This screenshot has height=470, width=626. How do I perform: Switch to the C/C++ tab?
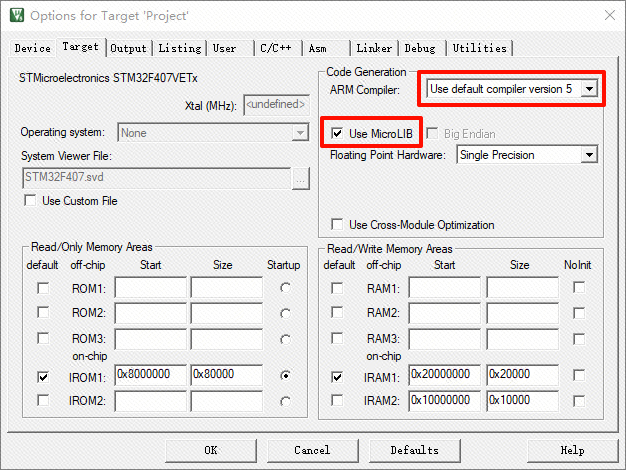(277, 48)
